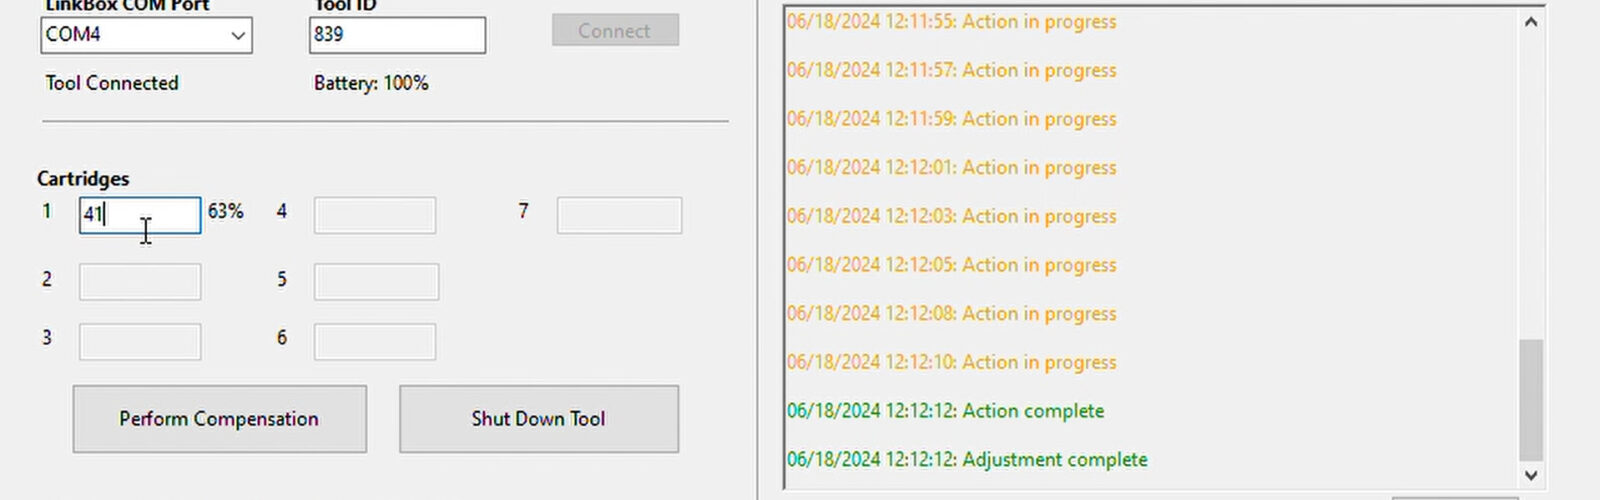Click the 12:12:03 "Action in progress" entry
Viewport: 1600px width, 500px height.
951,216
